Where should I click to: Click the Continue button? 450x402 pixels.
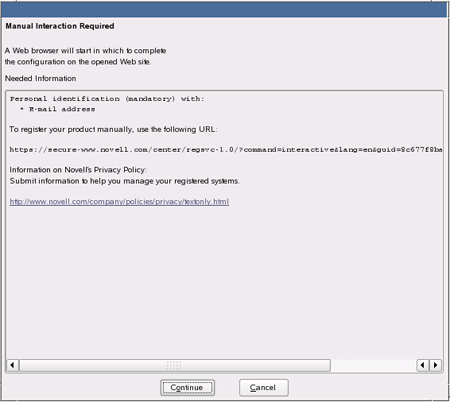coord(187,388)
